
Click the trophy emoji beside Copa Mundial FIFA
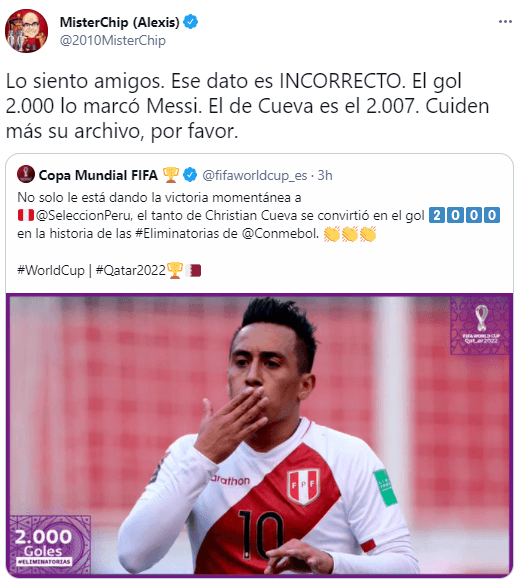tap(171, 175)
